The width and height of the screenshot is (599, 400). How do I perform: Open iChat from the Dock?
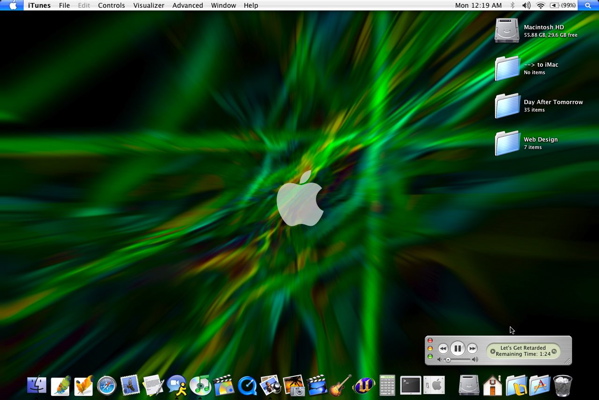176,385
